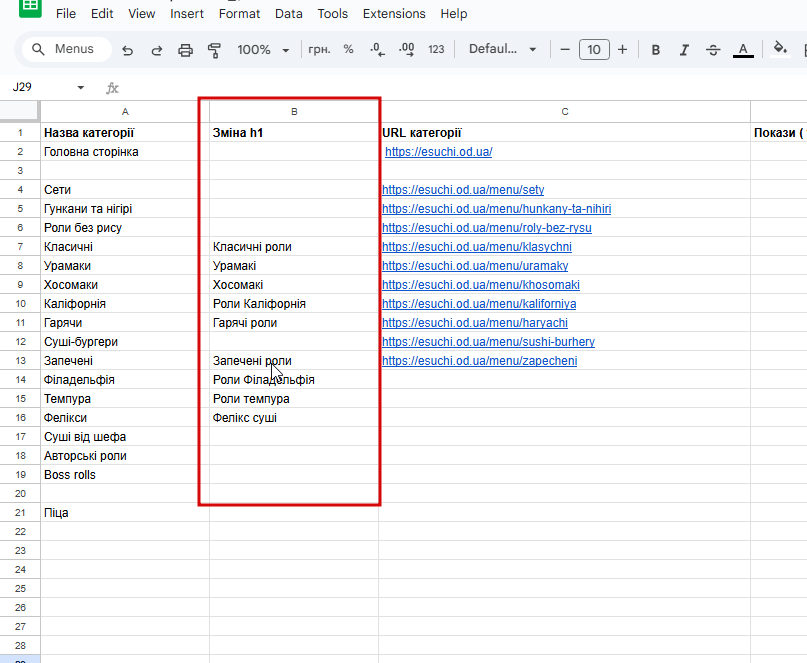Open the Default font dropdown

(x=502, y=49)
